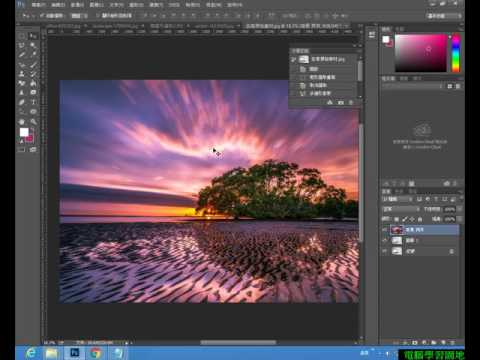Select the Clone Stamp tool
Screen dimensions: 480x360
click(x=22, y=74)
